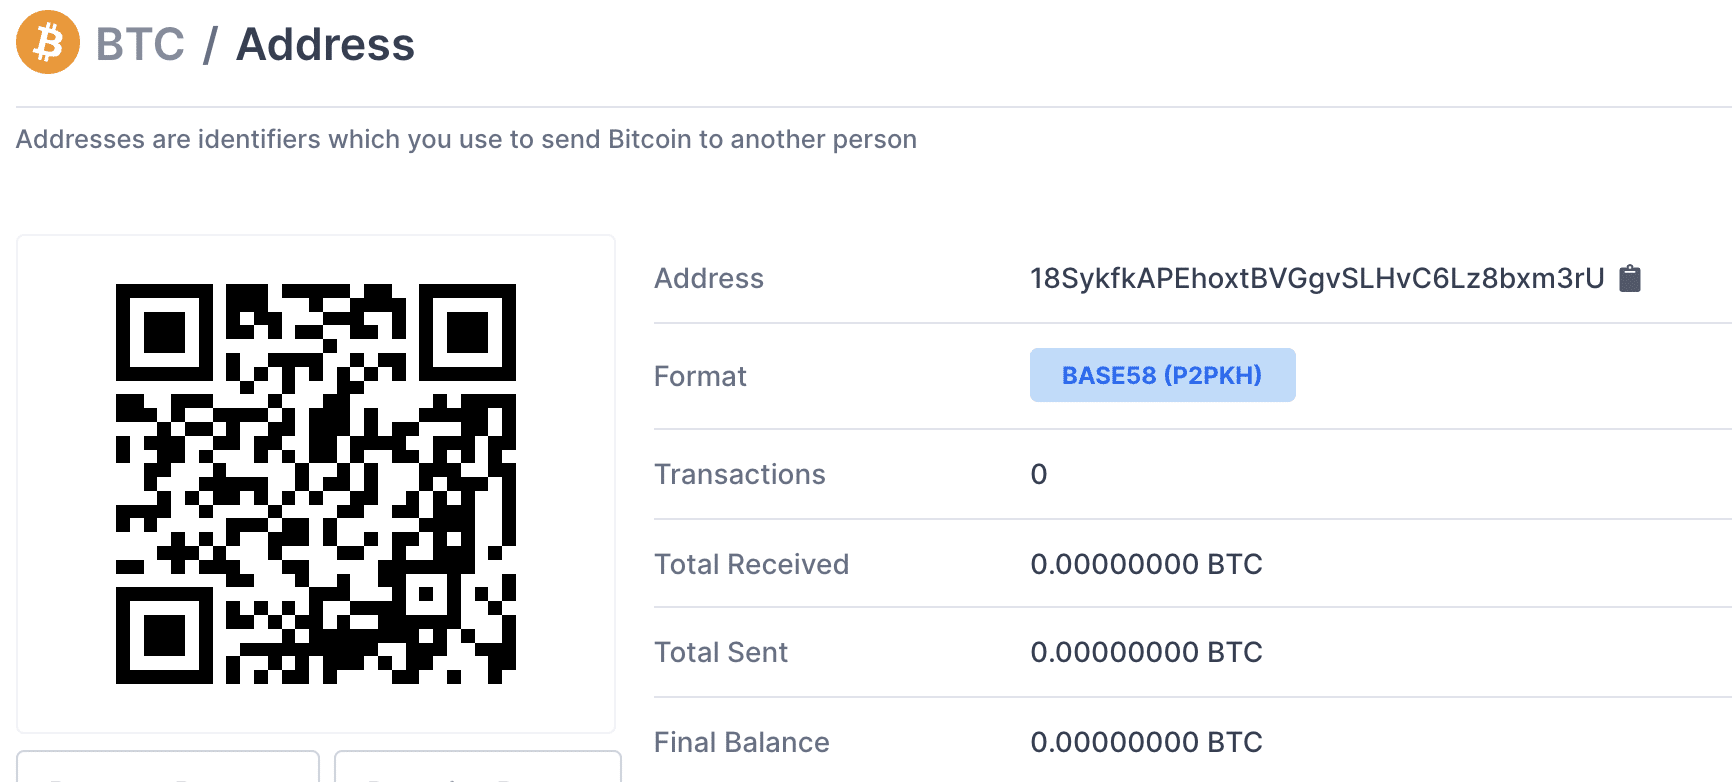Click the Format row label
Screen dimensions: 1732x782
[700, 376]
